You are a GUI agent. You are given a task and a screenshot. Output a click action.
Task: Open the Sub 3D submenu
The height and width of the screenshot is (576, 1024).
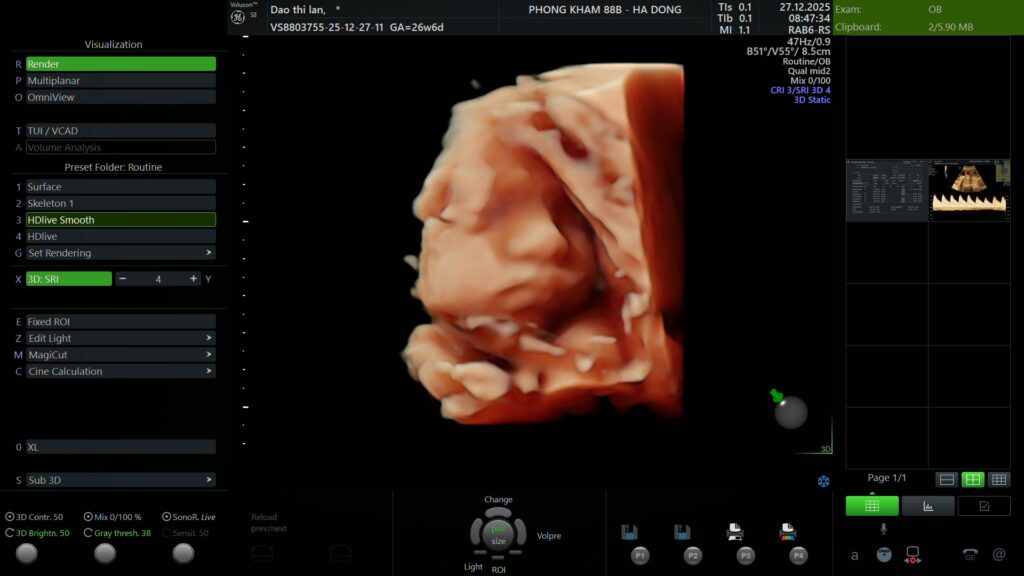[x=120, y=480]
